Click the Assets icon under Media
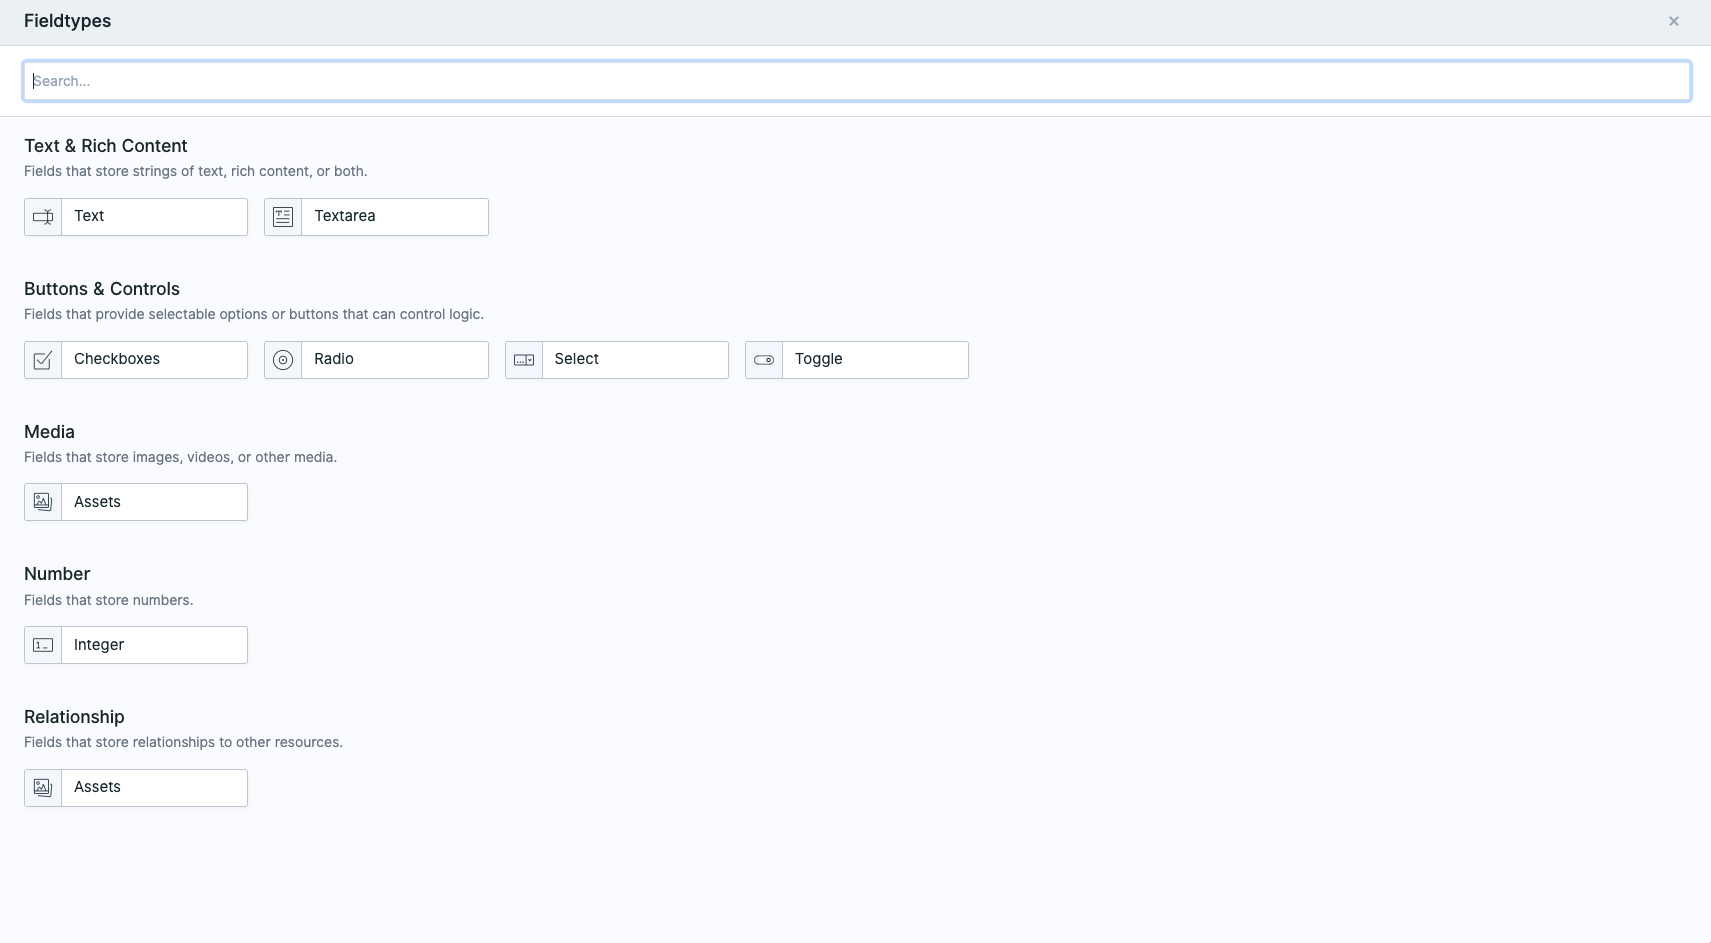 [43, 502]
